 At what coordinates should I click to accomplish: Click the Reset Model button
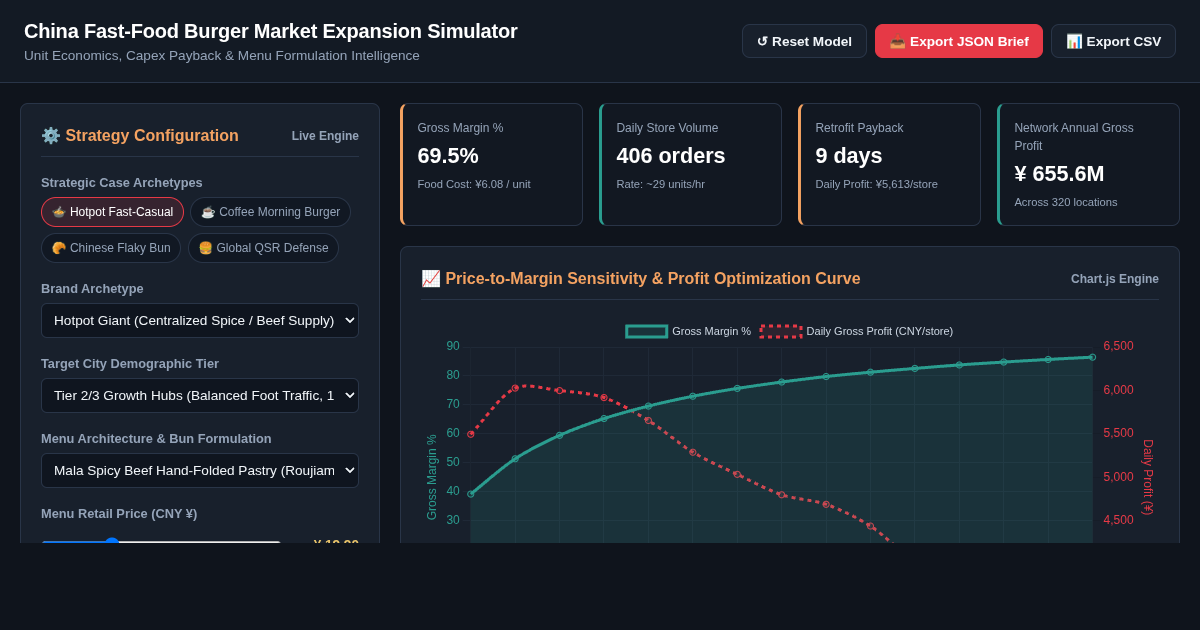click(x=804, y=41)
